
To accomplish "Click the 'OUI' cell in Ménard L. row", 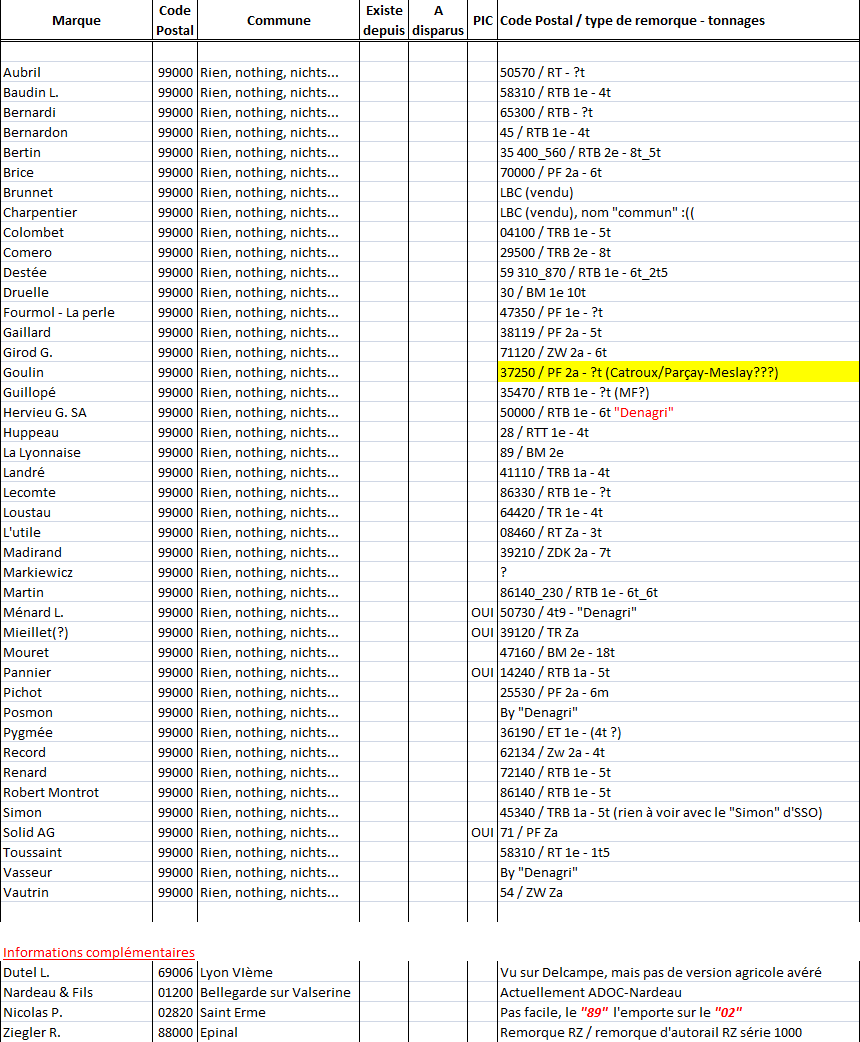I will click(x=483, y=612).
